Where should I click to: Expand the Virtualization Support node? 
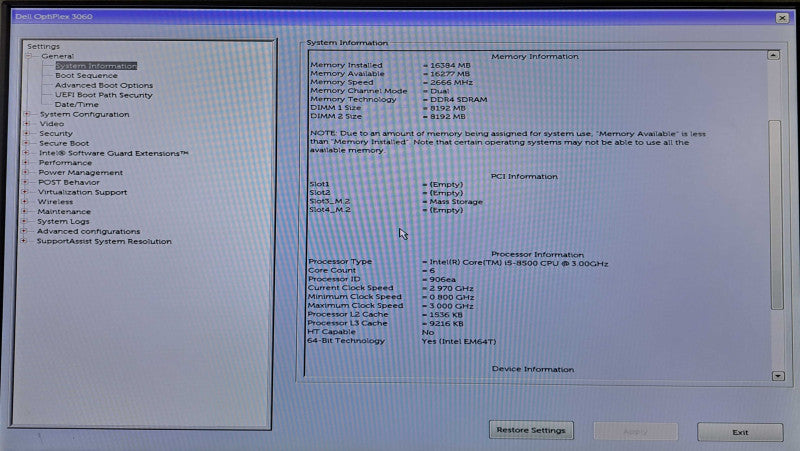click(25, 192)
